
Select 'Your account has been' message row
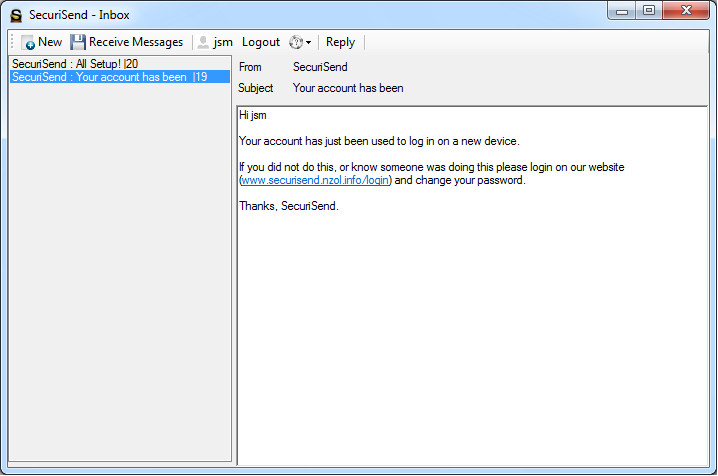coord(120,77)
